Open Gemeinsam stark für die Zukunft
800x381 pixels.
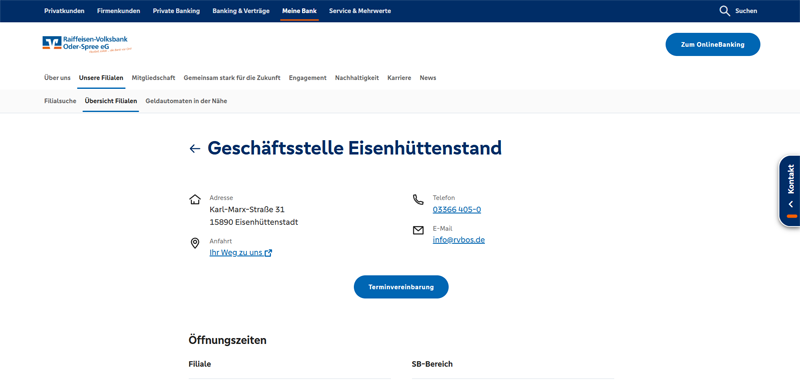[x=232, y=78]
